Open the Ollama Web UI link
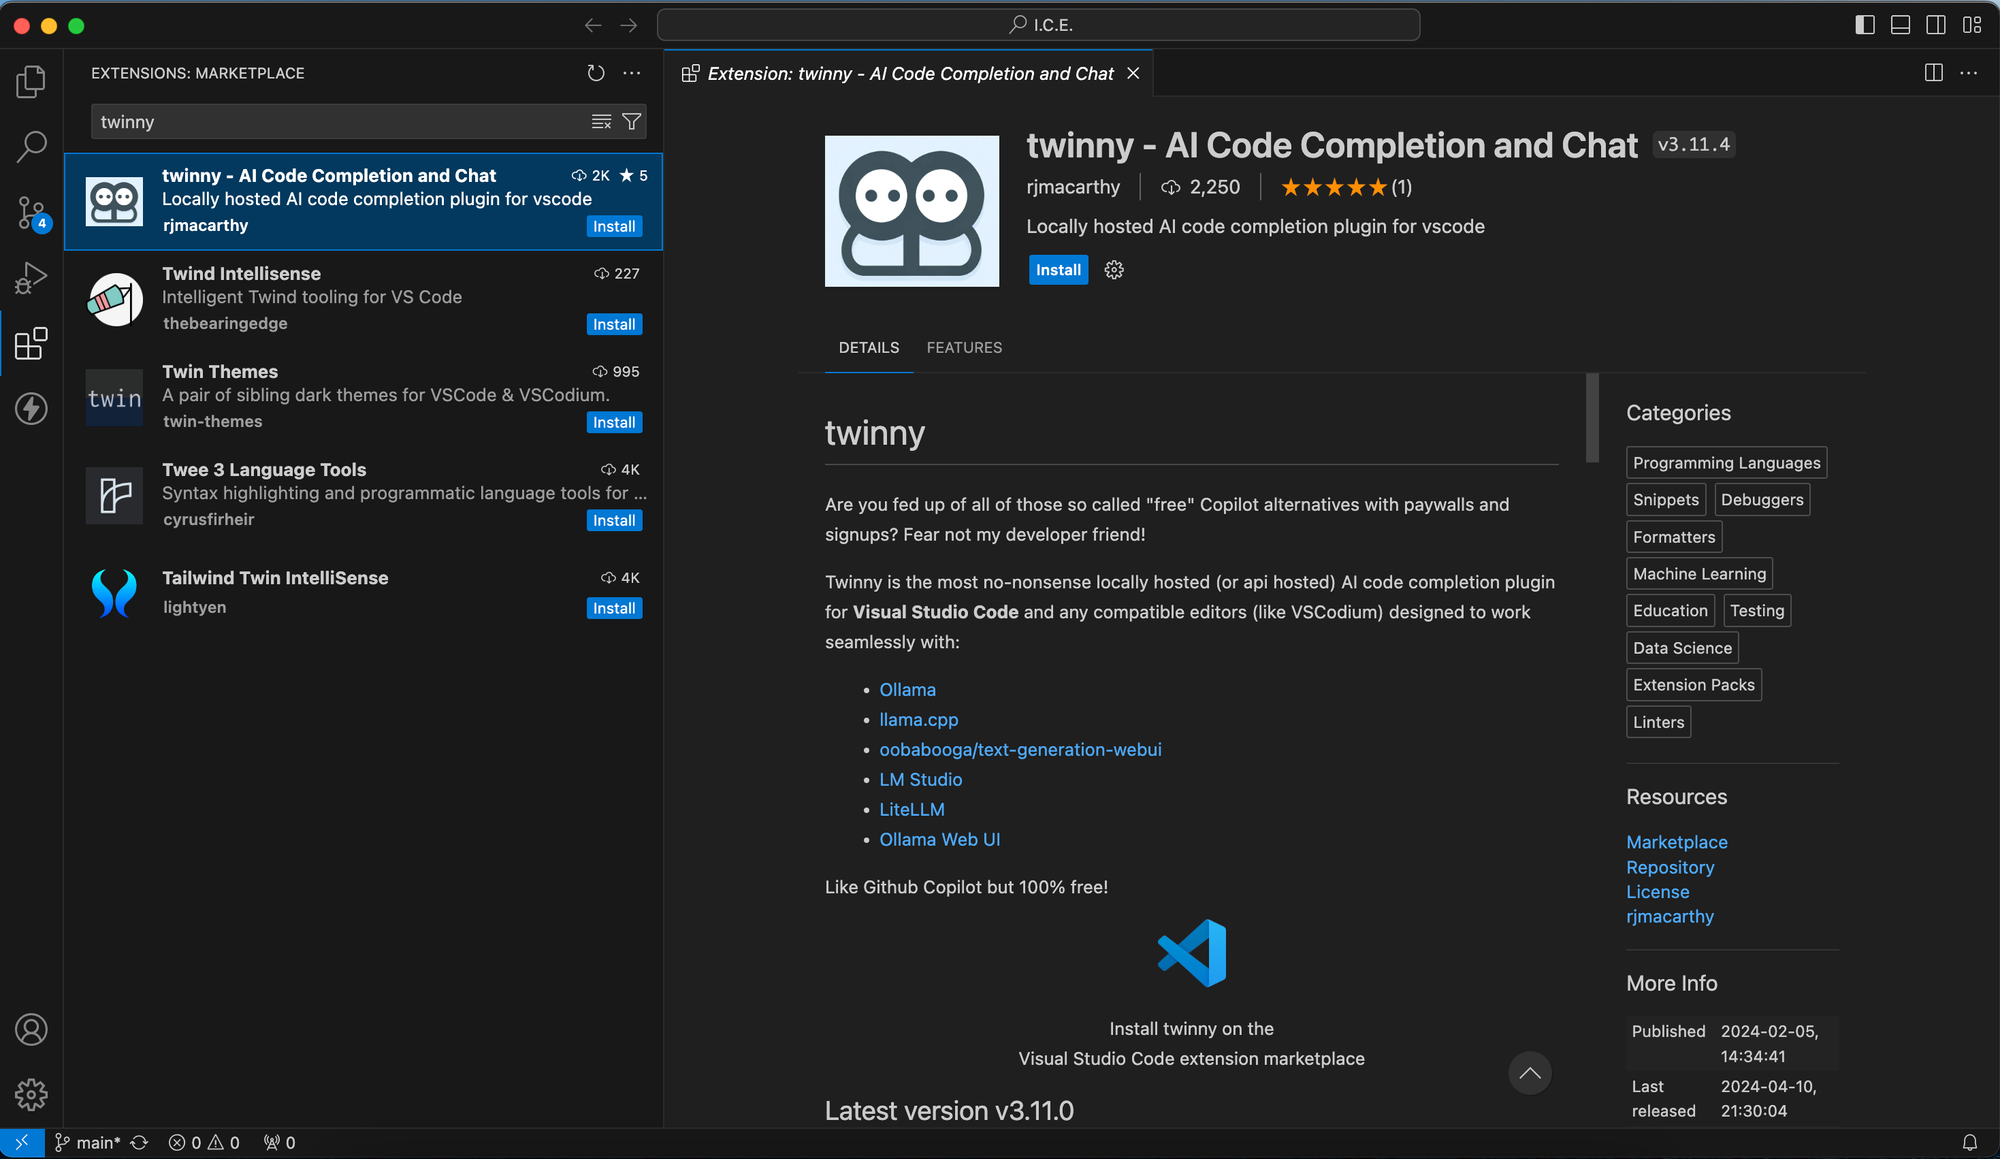 click(x=939, y=840)
